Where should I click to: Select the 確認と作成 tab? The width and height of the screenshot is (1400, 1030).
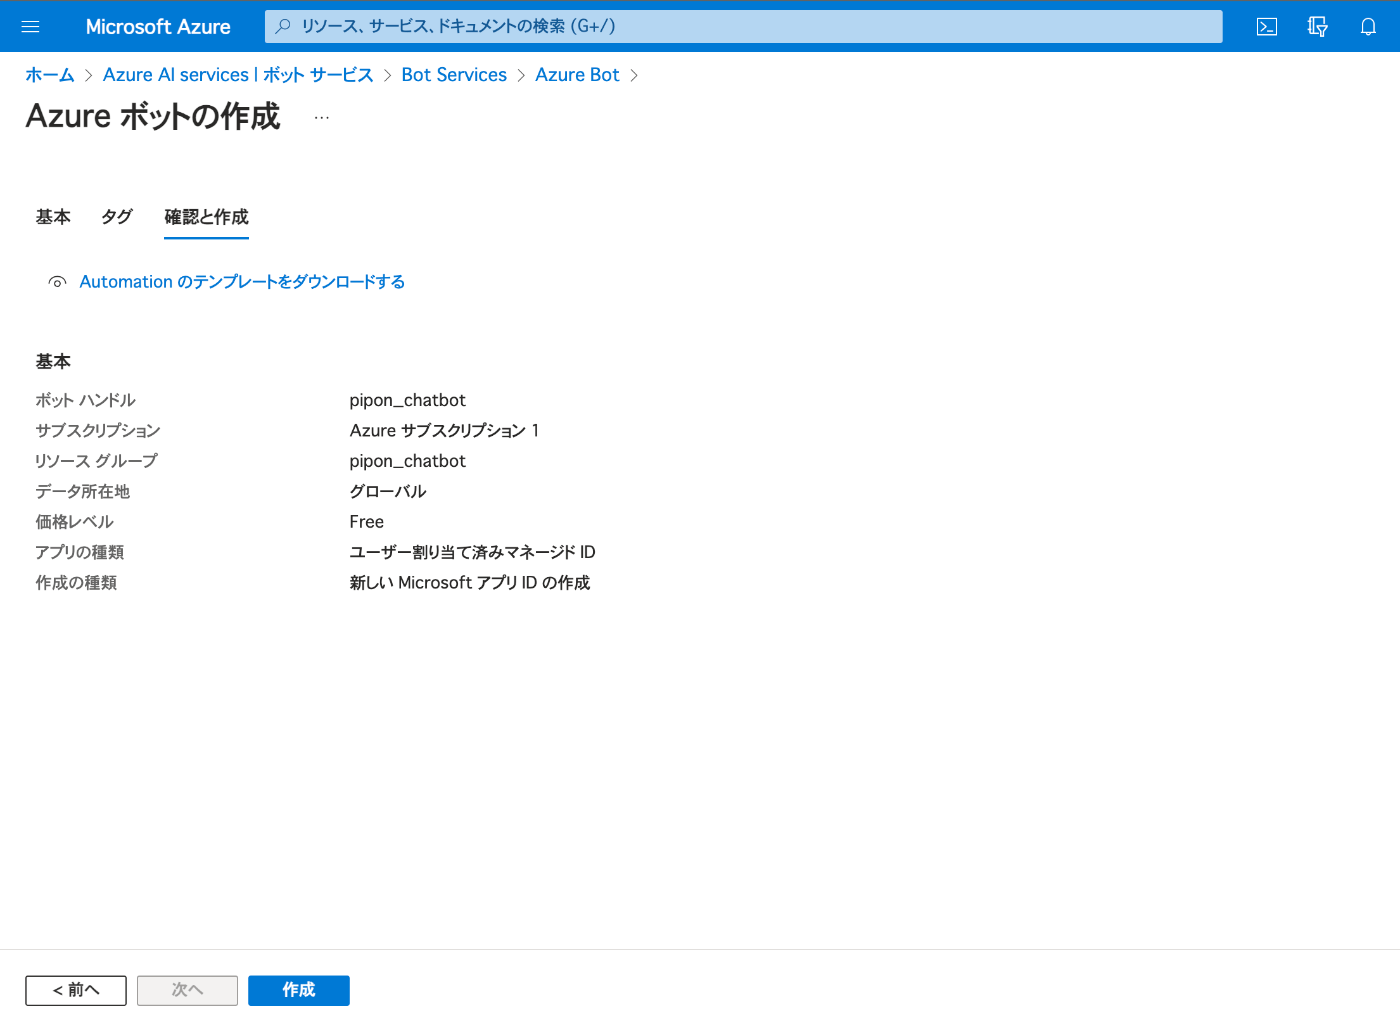(206, 217)
